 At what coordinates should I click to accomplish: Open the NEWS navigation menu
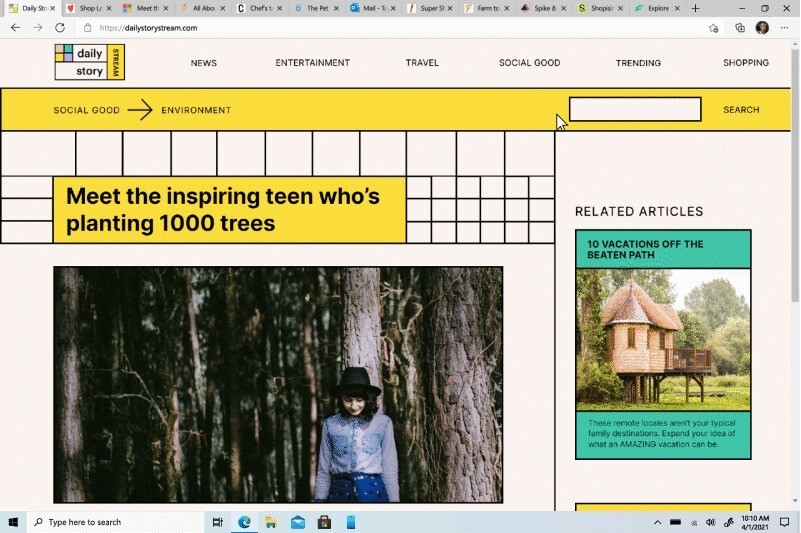pos(203,63)
